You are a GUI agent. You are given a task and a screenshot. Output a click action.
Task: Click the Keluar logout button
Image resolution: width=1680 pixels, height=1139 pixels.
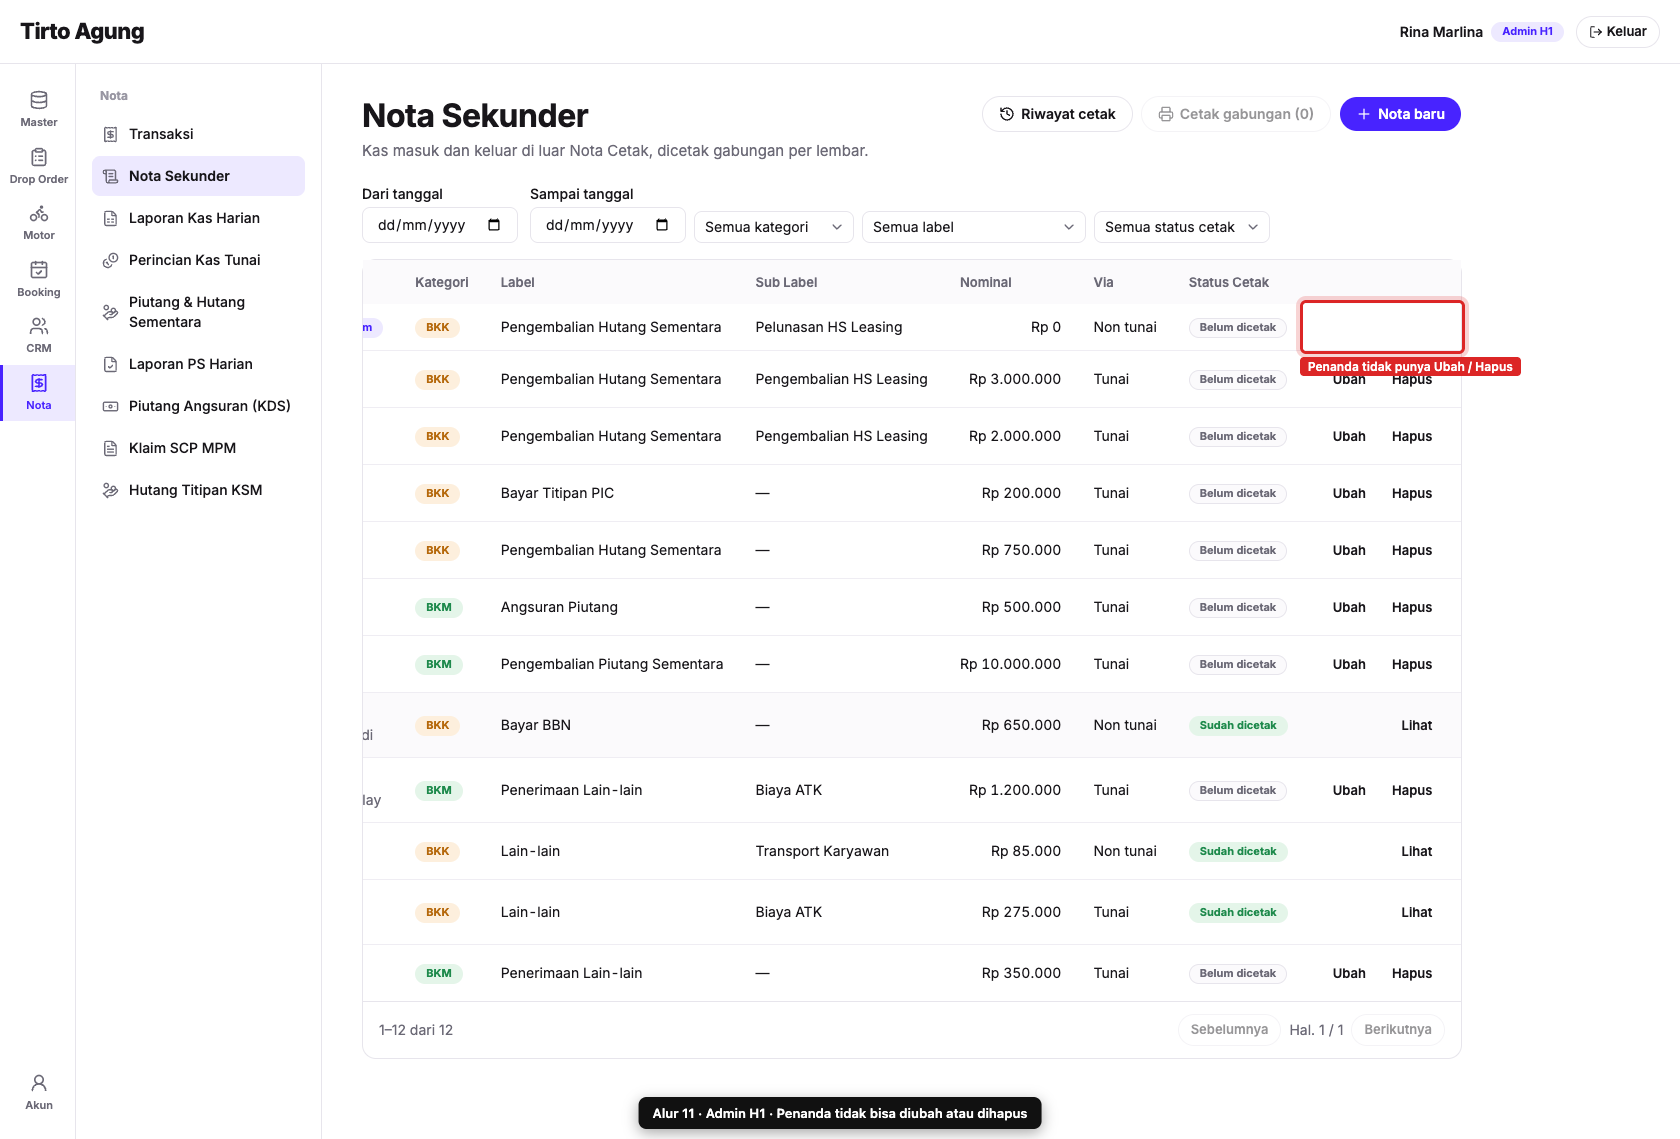[1618, 32]
